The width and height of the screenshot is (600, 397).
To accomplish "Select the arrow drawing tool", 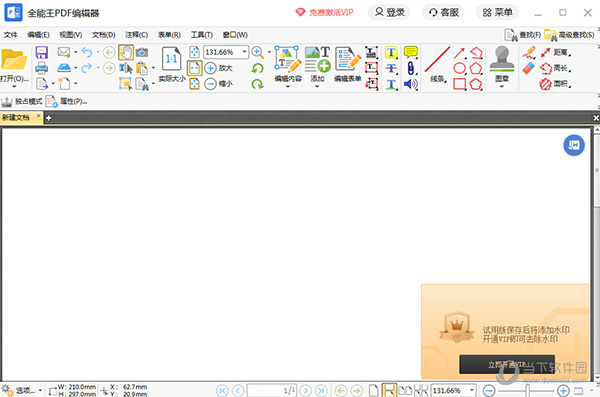I will (x=459, y=52).
